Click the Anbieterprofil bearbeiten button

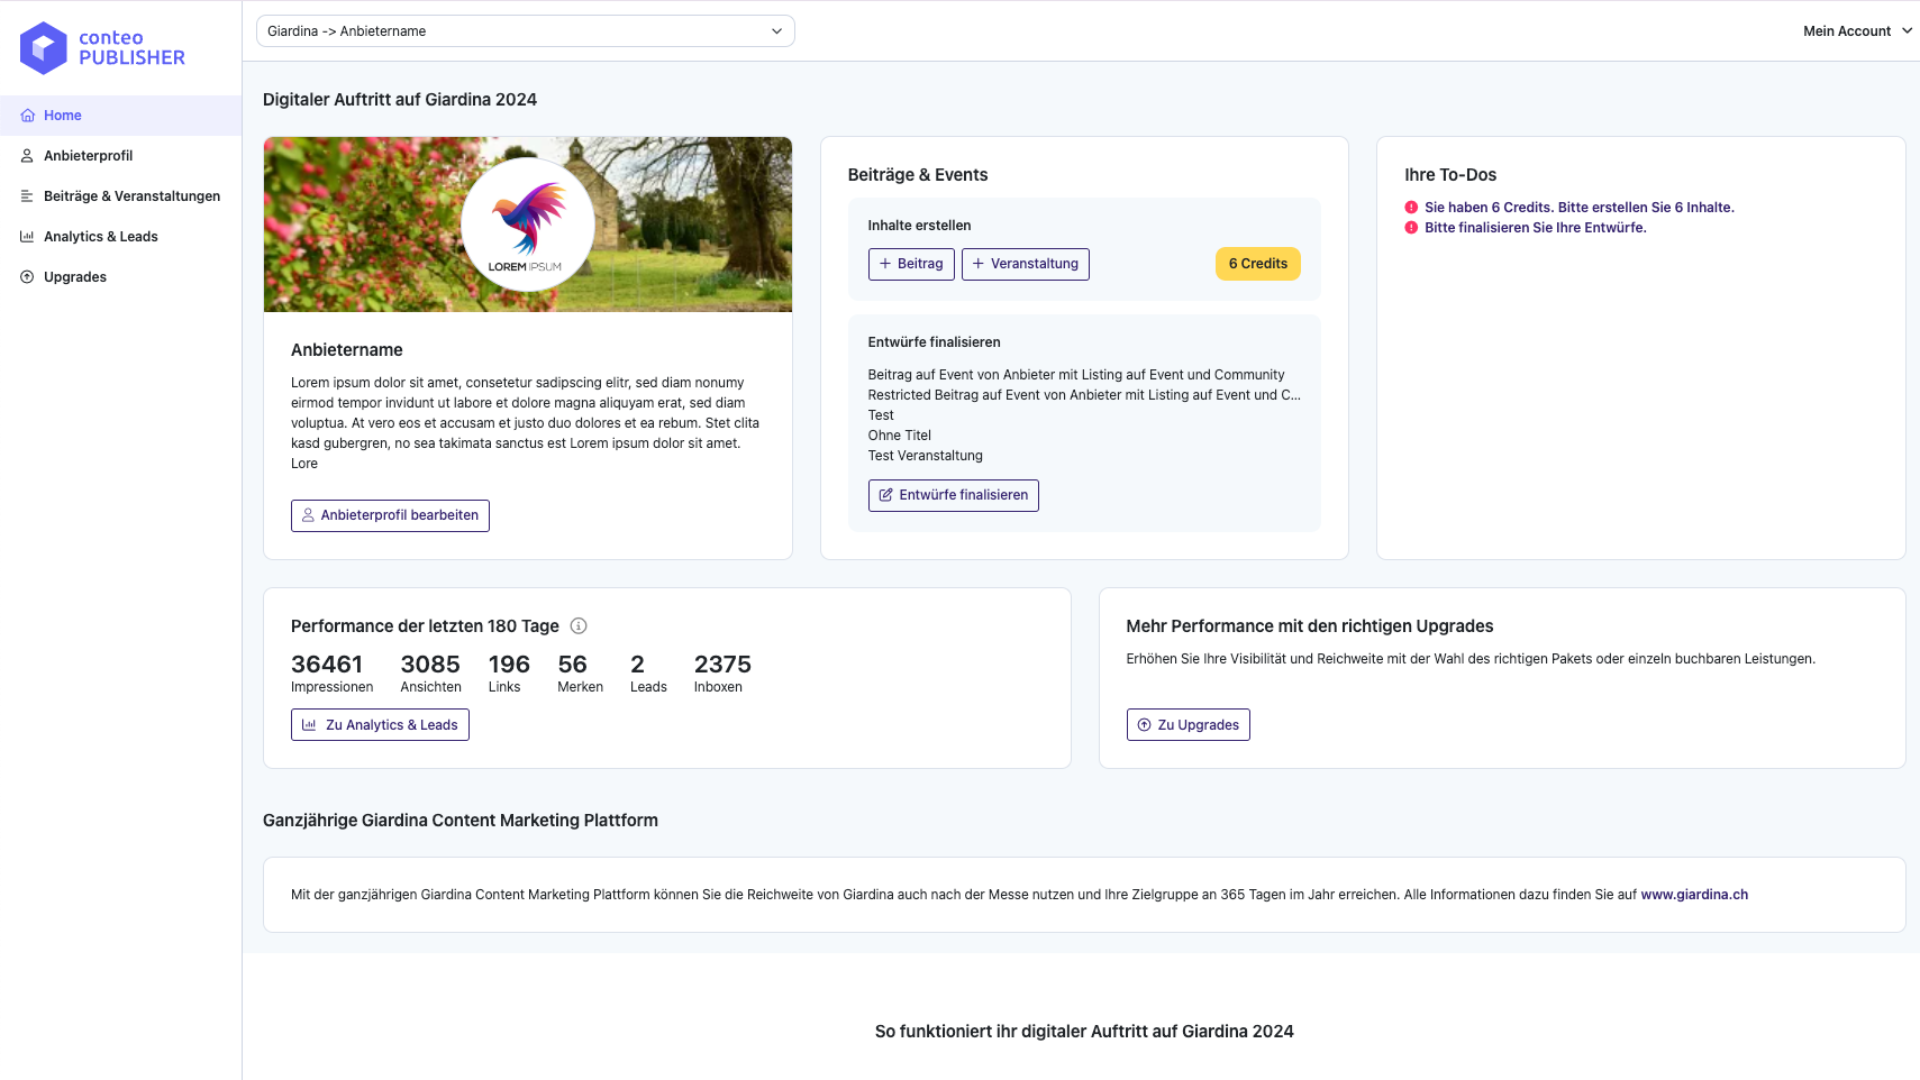pos(390,515)
